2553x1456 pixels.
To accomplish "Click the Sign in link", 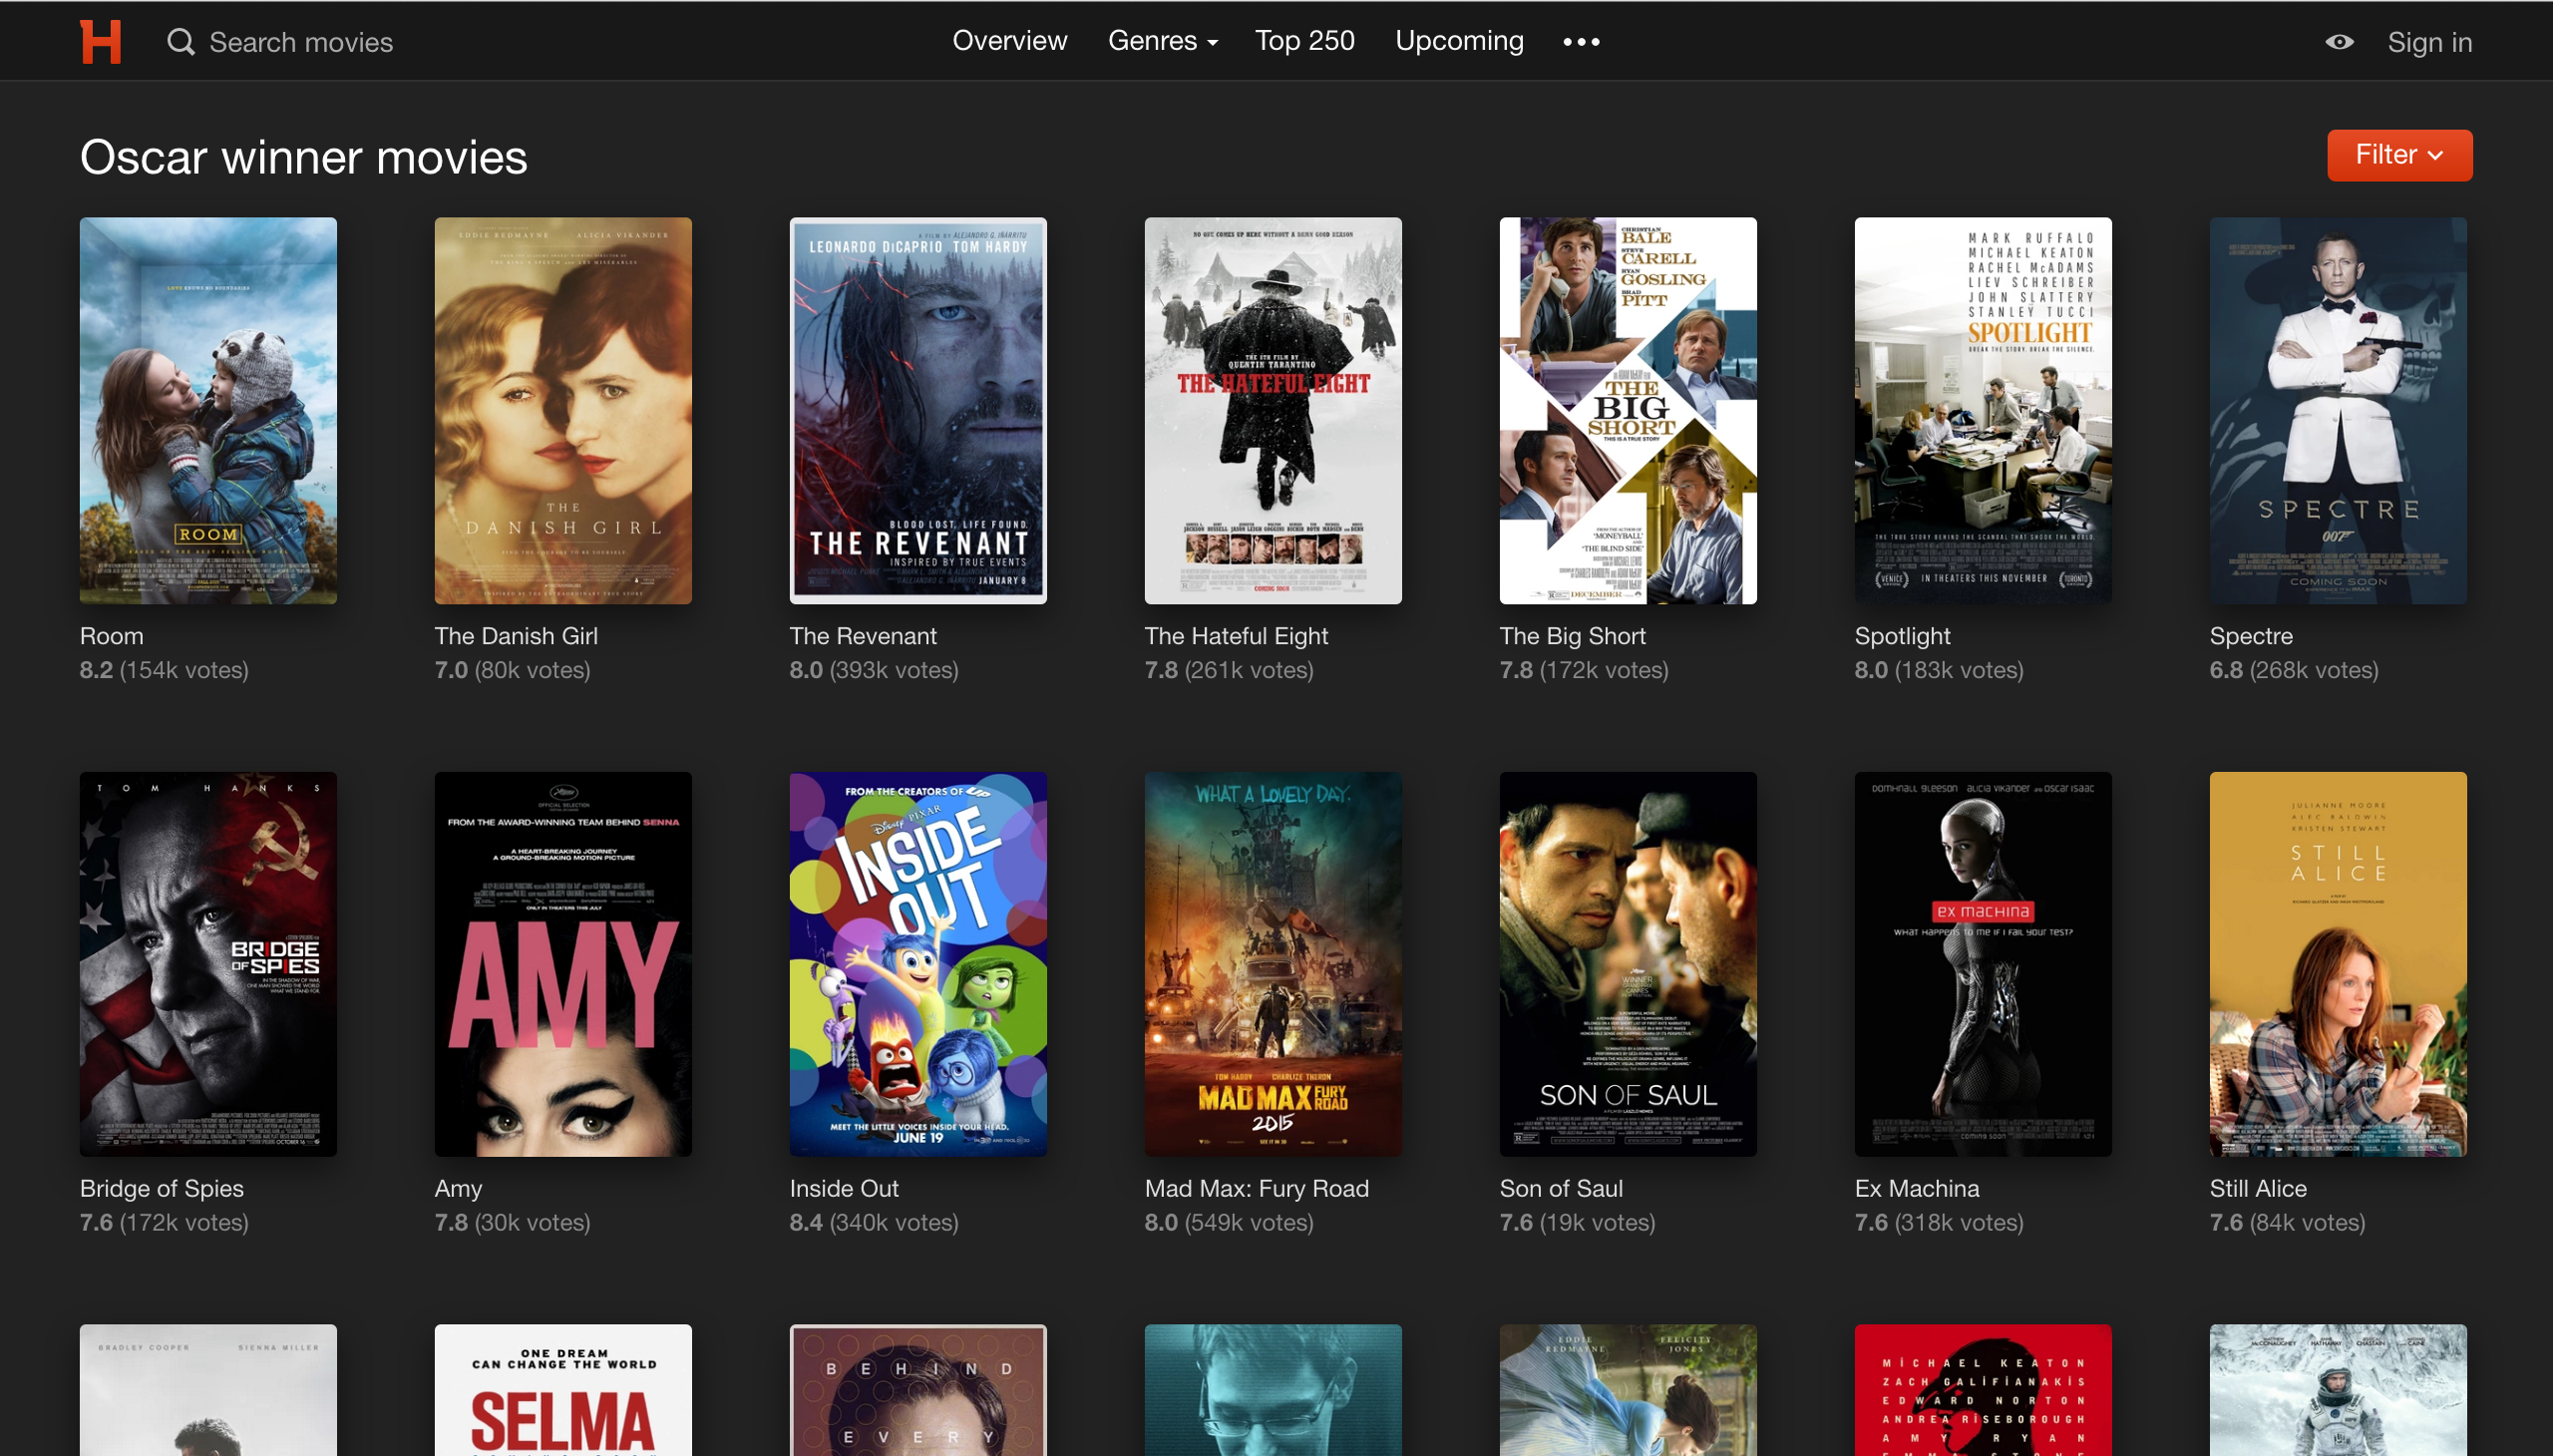I will click(2429, 42).
